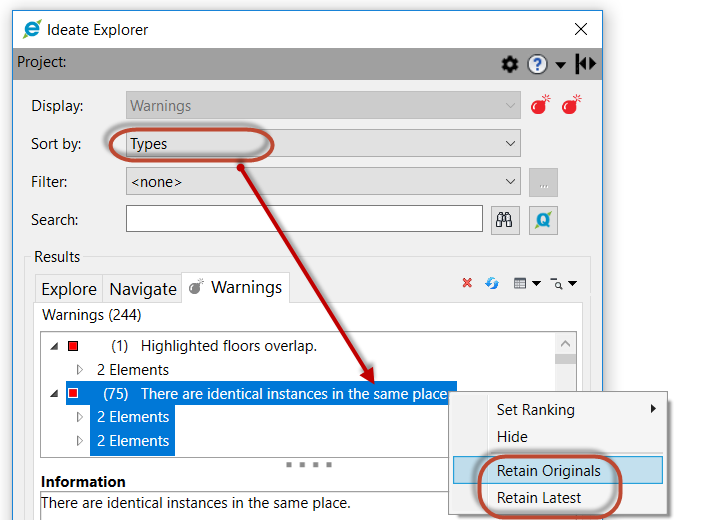Screen dimensions: 702x520
Task: Click the Warnings (244) count label
Action: 91,315
